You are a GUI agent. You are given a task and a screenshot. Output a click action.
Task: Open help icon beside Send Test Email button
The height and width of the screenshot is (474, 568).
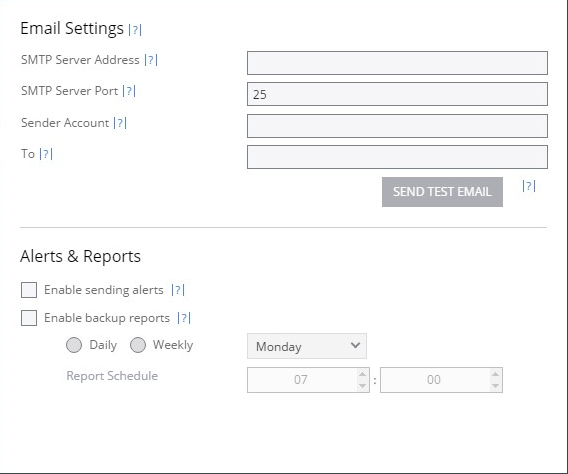tap(529, 186)
